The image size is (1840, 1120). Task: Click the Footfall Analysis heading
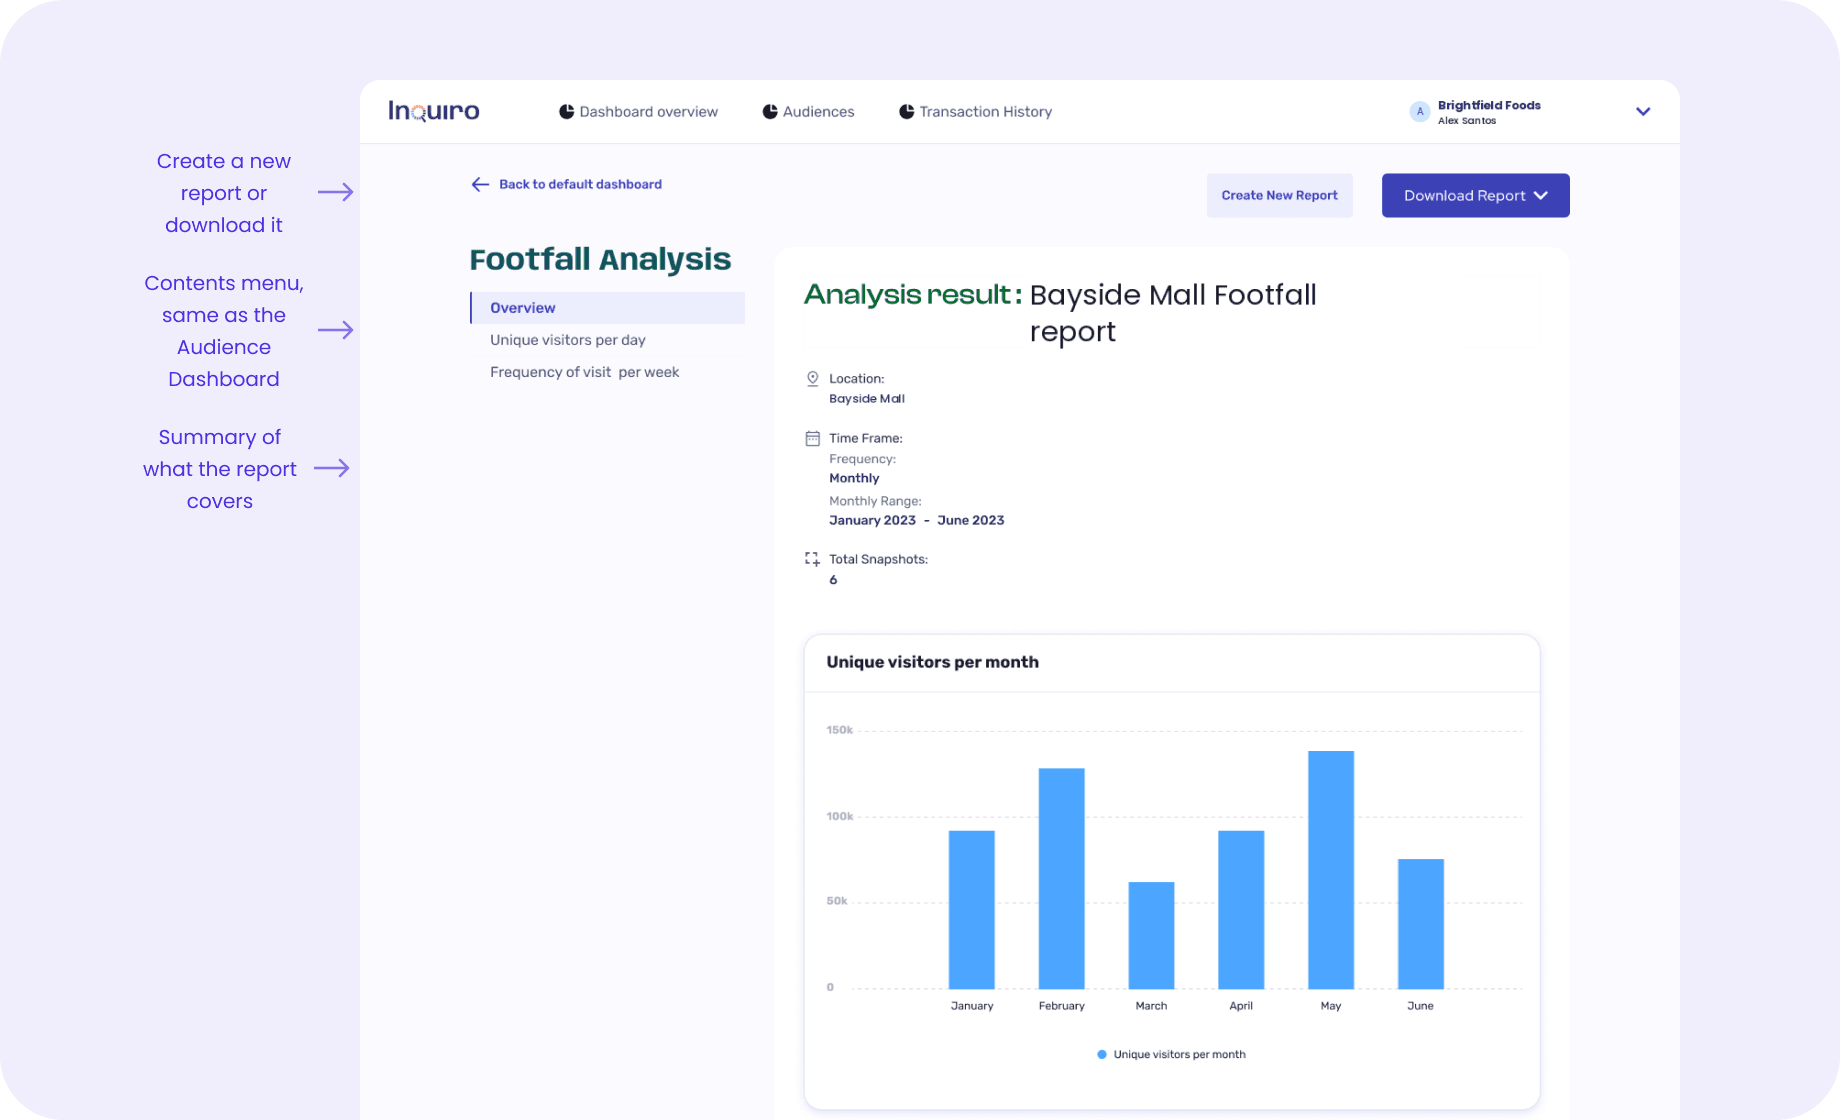(x=600, y=259)
